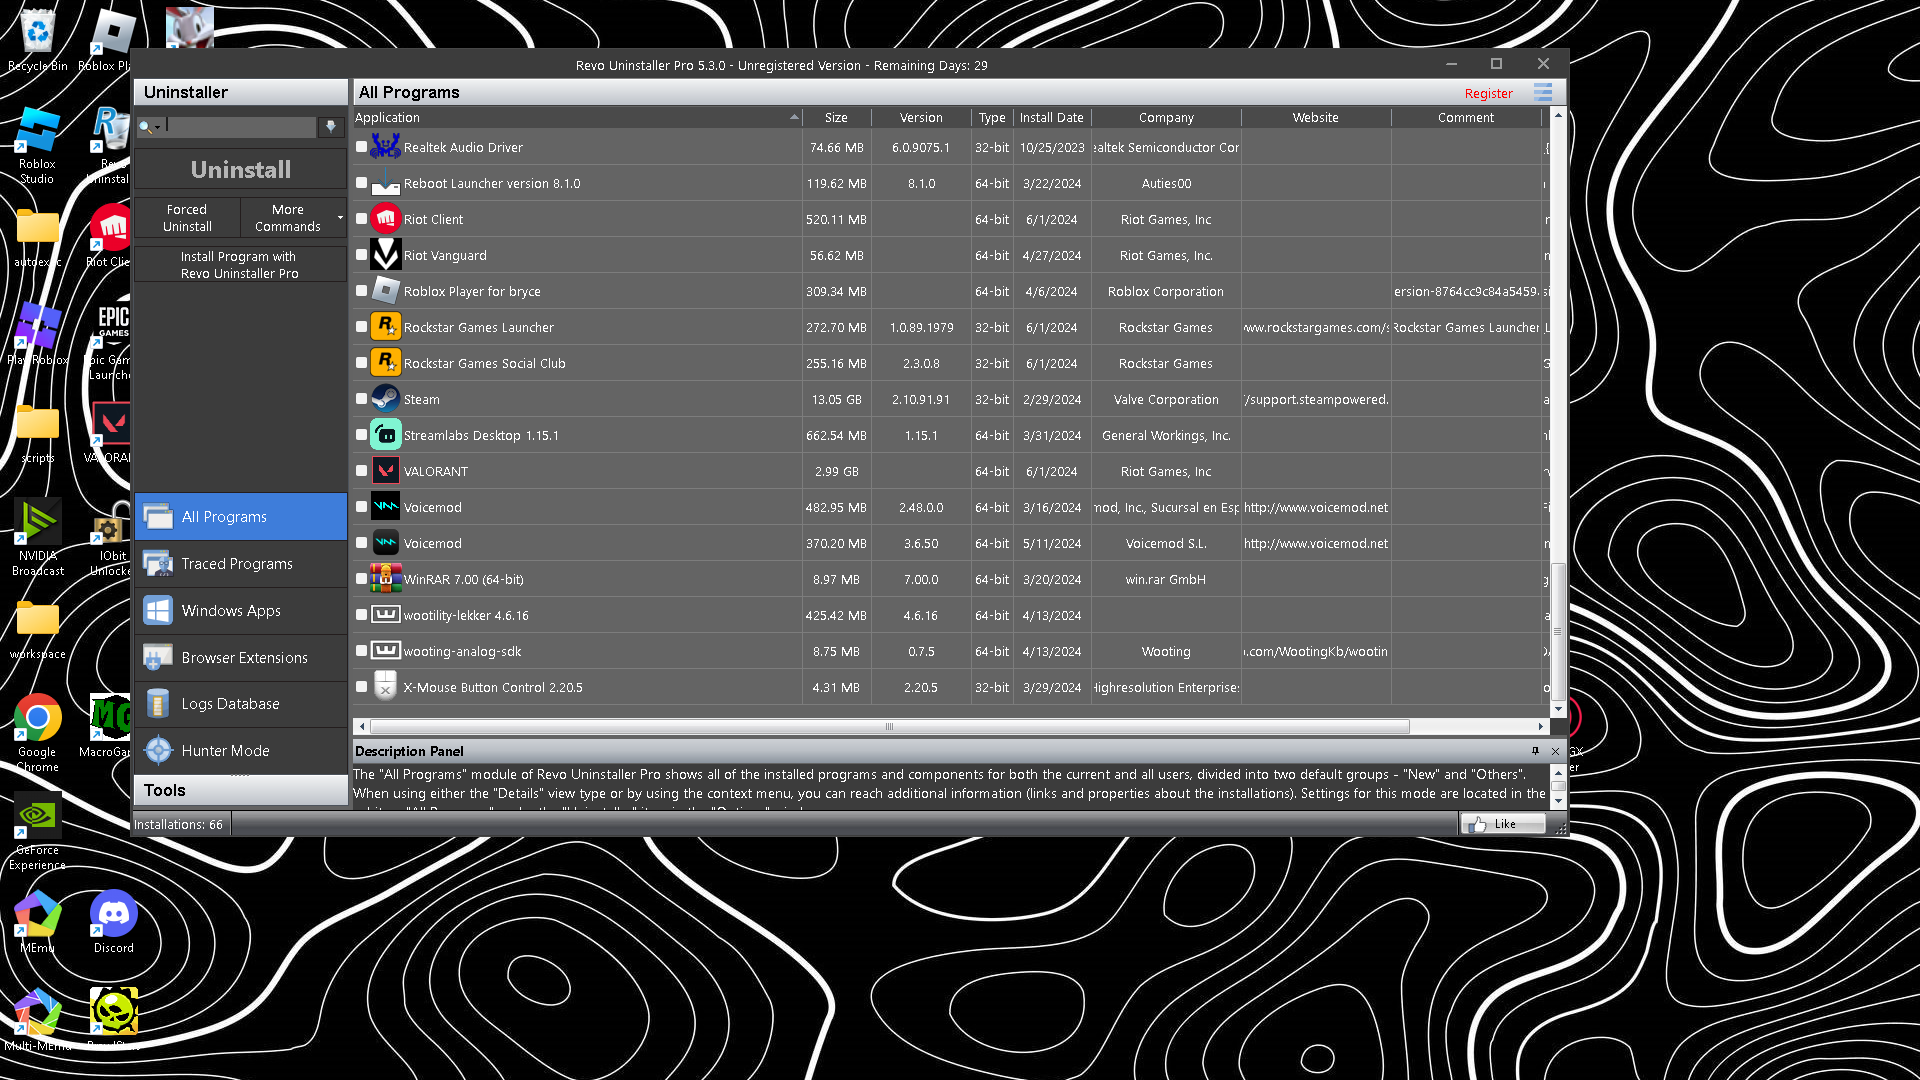Click the Streamlabs Desktop icon

385,435
